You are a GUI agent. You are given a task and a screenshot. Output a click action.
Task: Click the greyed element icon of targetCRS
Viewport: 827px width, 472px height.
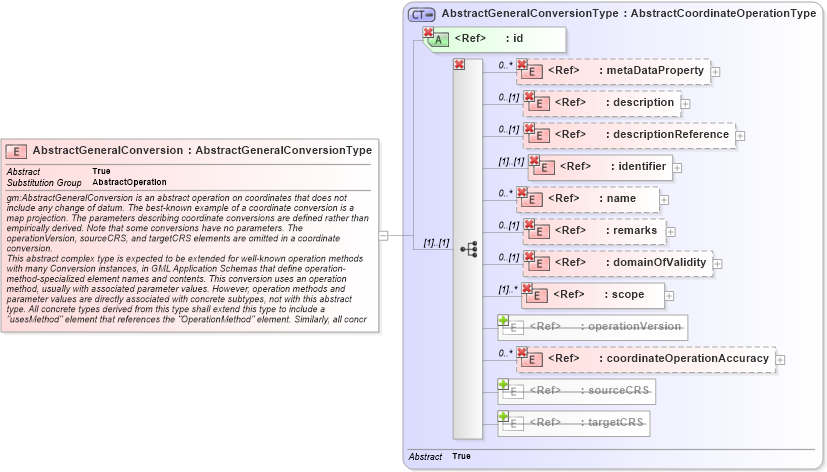[x=513, y=424]
